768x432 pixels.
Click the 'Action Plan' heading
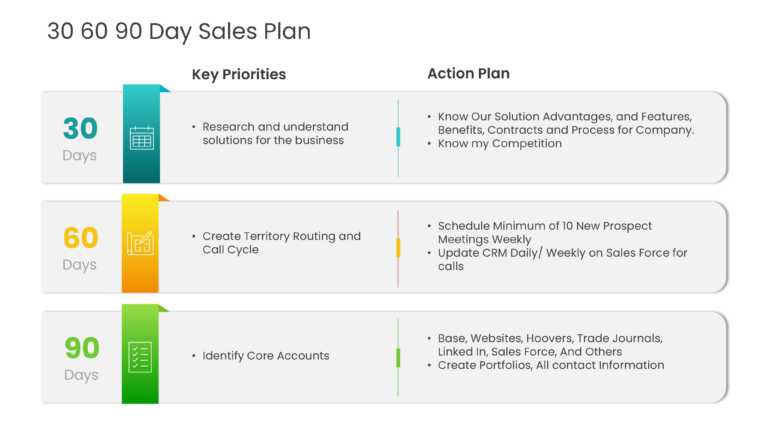(x=468, y=74)
